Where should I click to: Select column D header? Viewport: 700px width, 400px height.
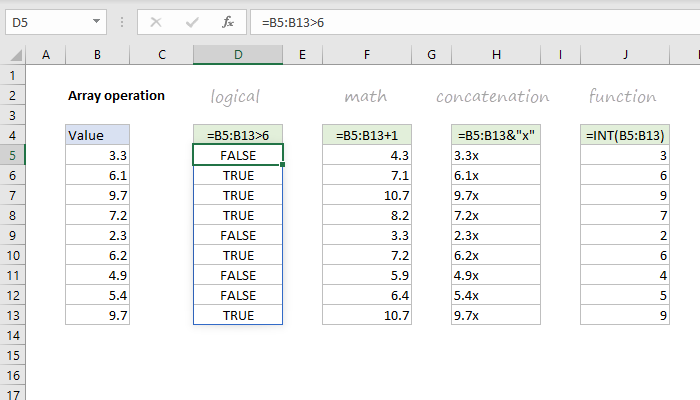[x=238, y=53]
